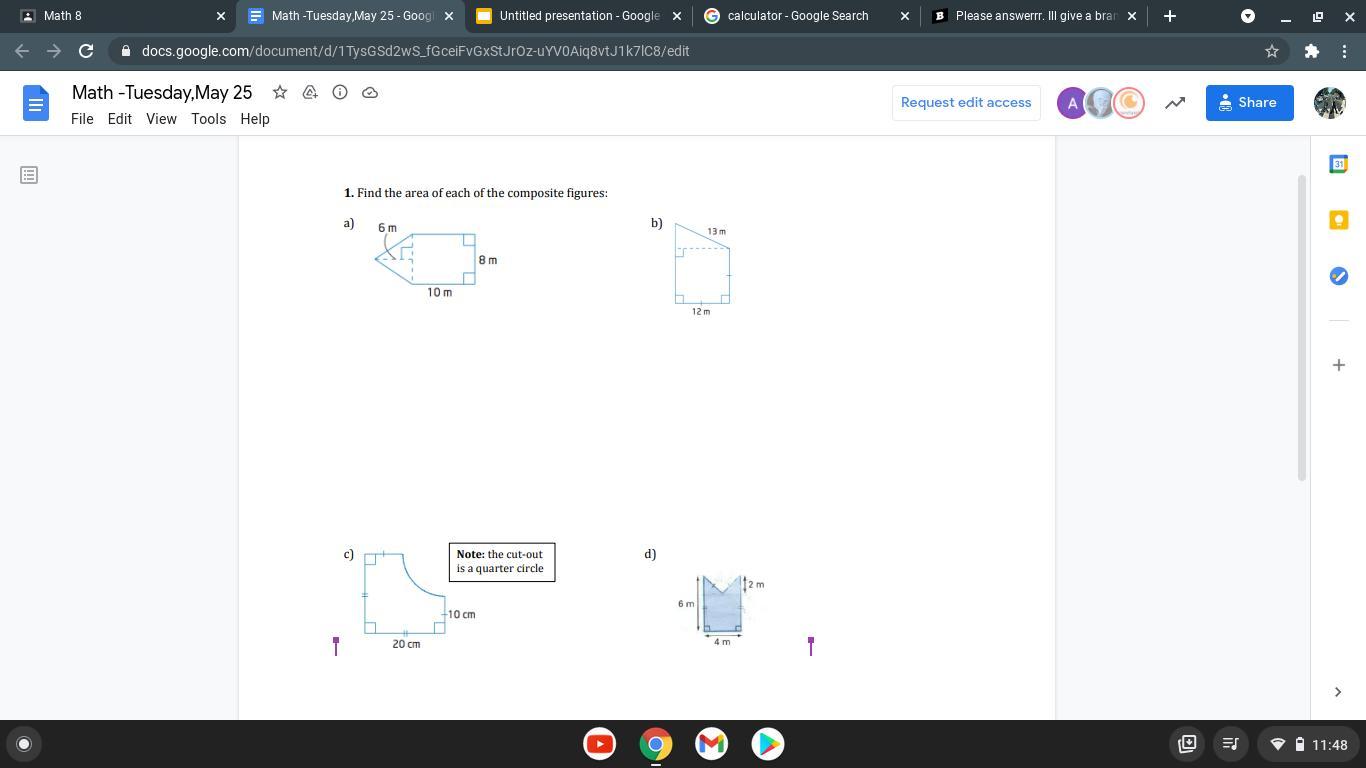View document status cloud icon
Screen dimensions: 1366x768
point(370,92)
